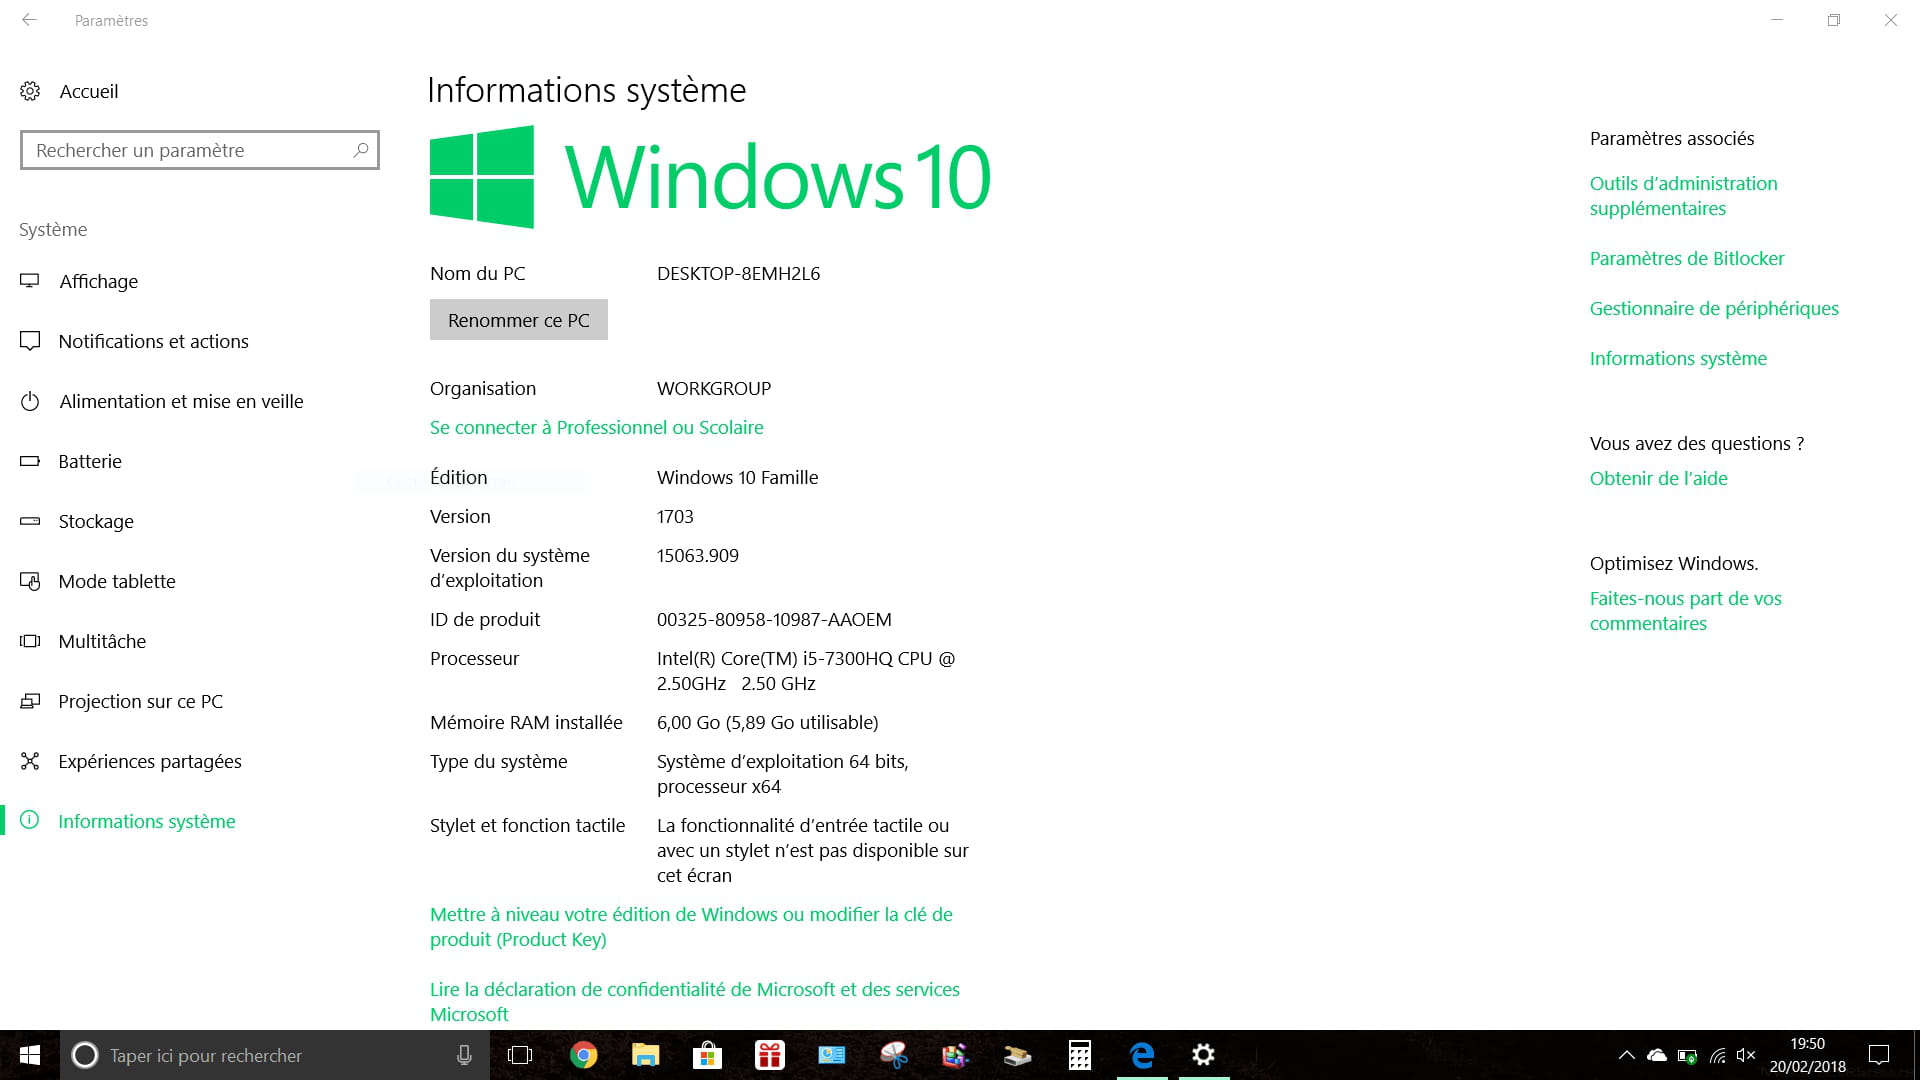The image size is (1920, 1080).
Task: Click the magnifier icon in the settings search box
Action: coord(361,150)
